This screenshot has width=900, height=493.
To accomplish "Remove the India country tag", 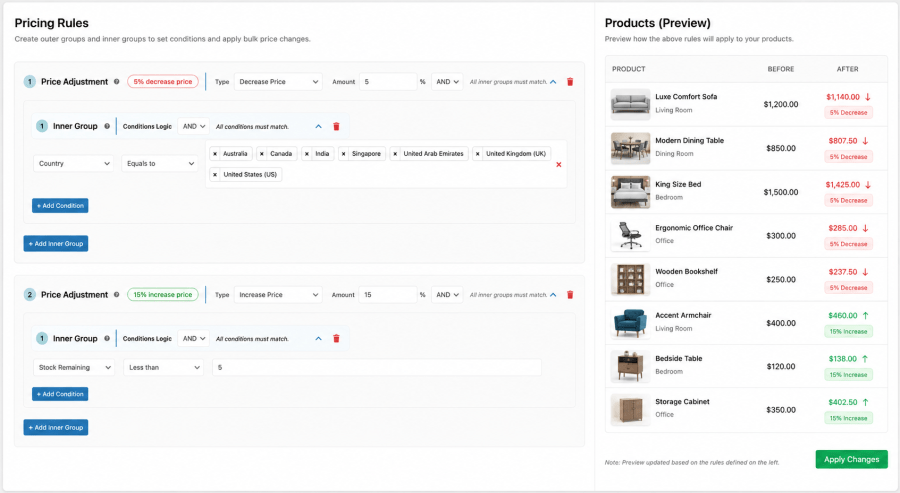I will click(307, 154).
